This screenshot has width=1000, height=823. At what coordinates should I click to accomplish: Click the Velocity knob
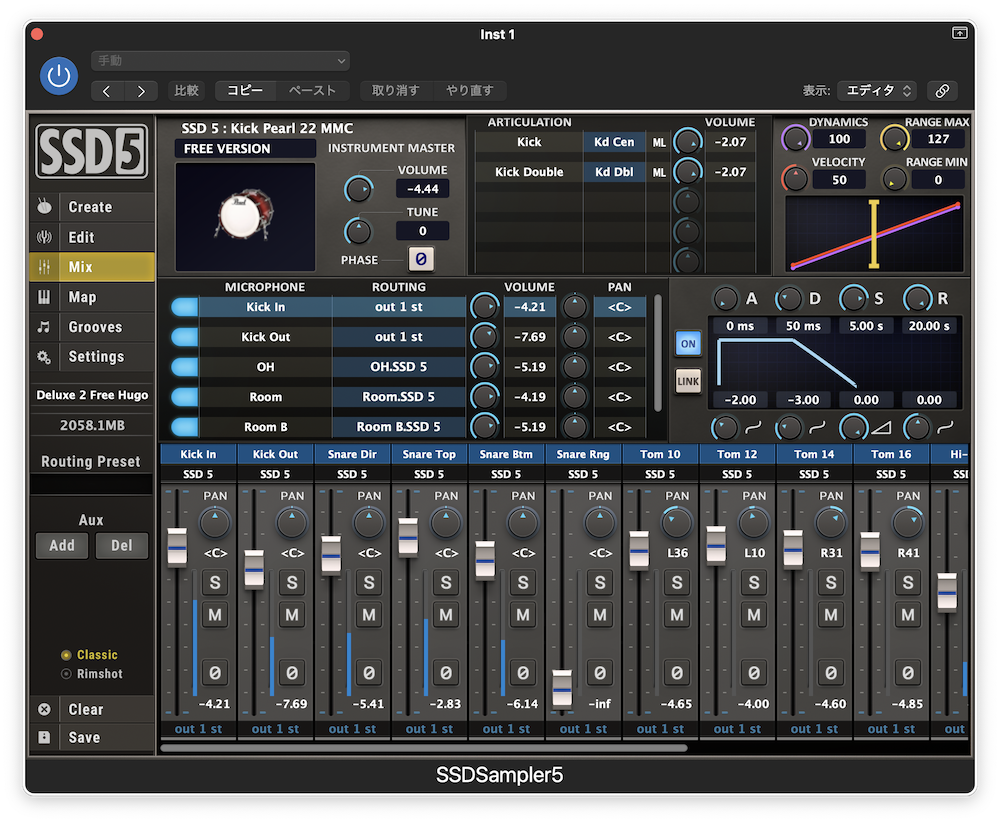pos(795,179)
